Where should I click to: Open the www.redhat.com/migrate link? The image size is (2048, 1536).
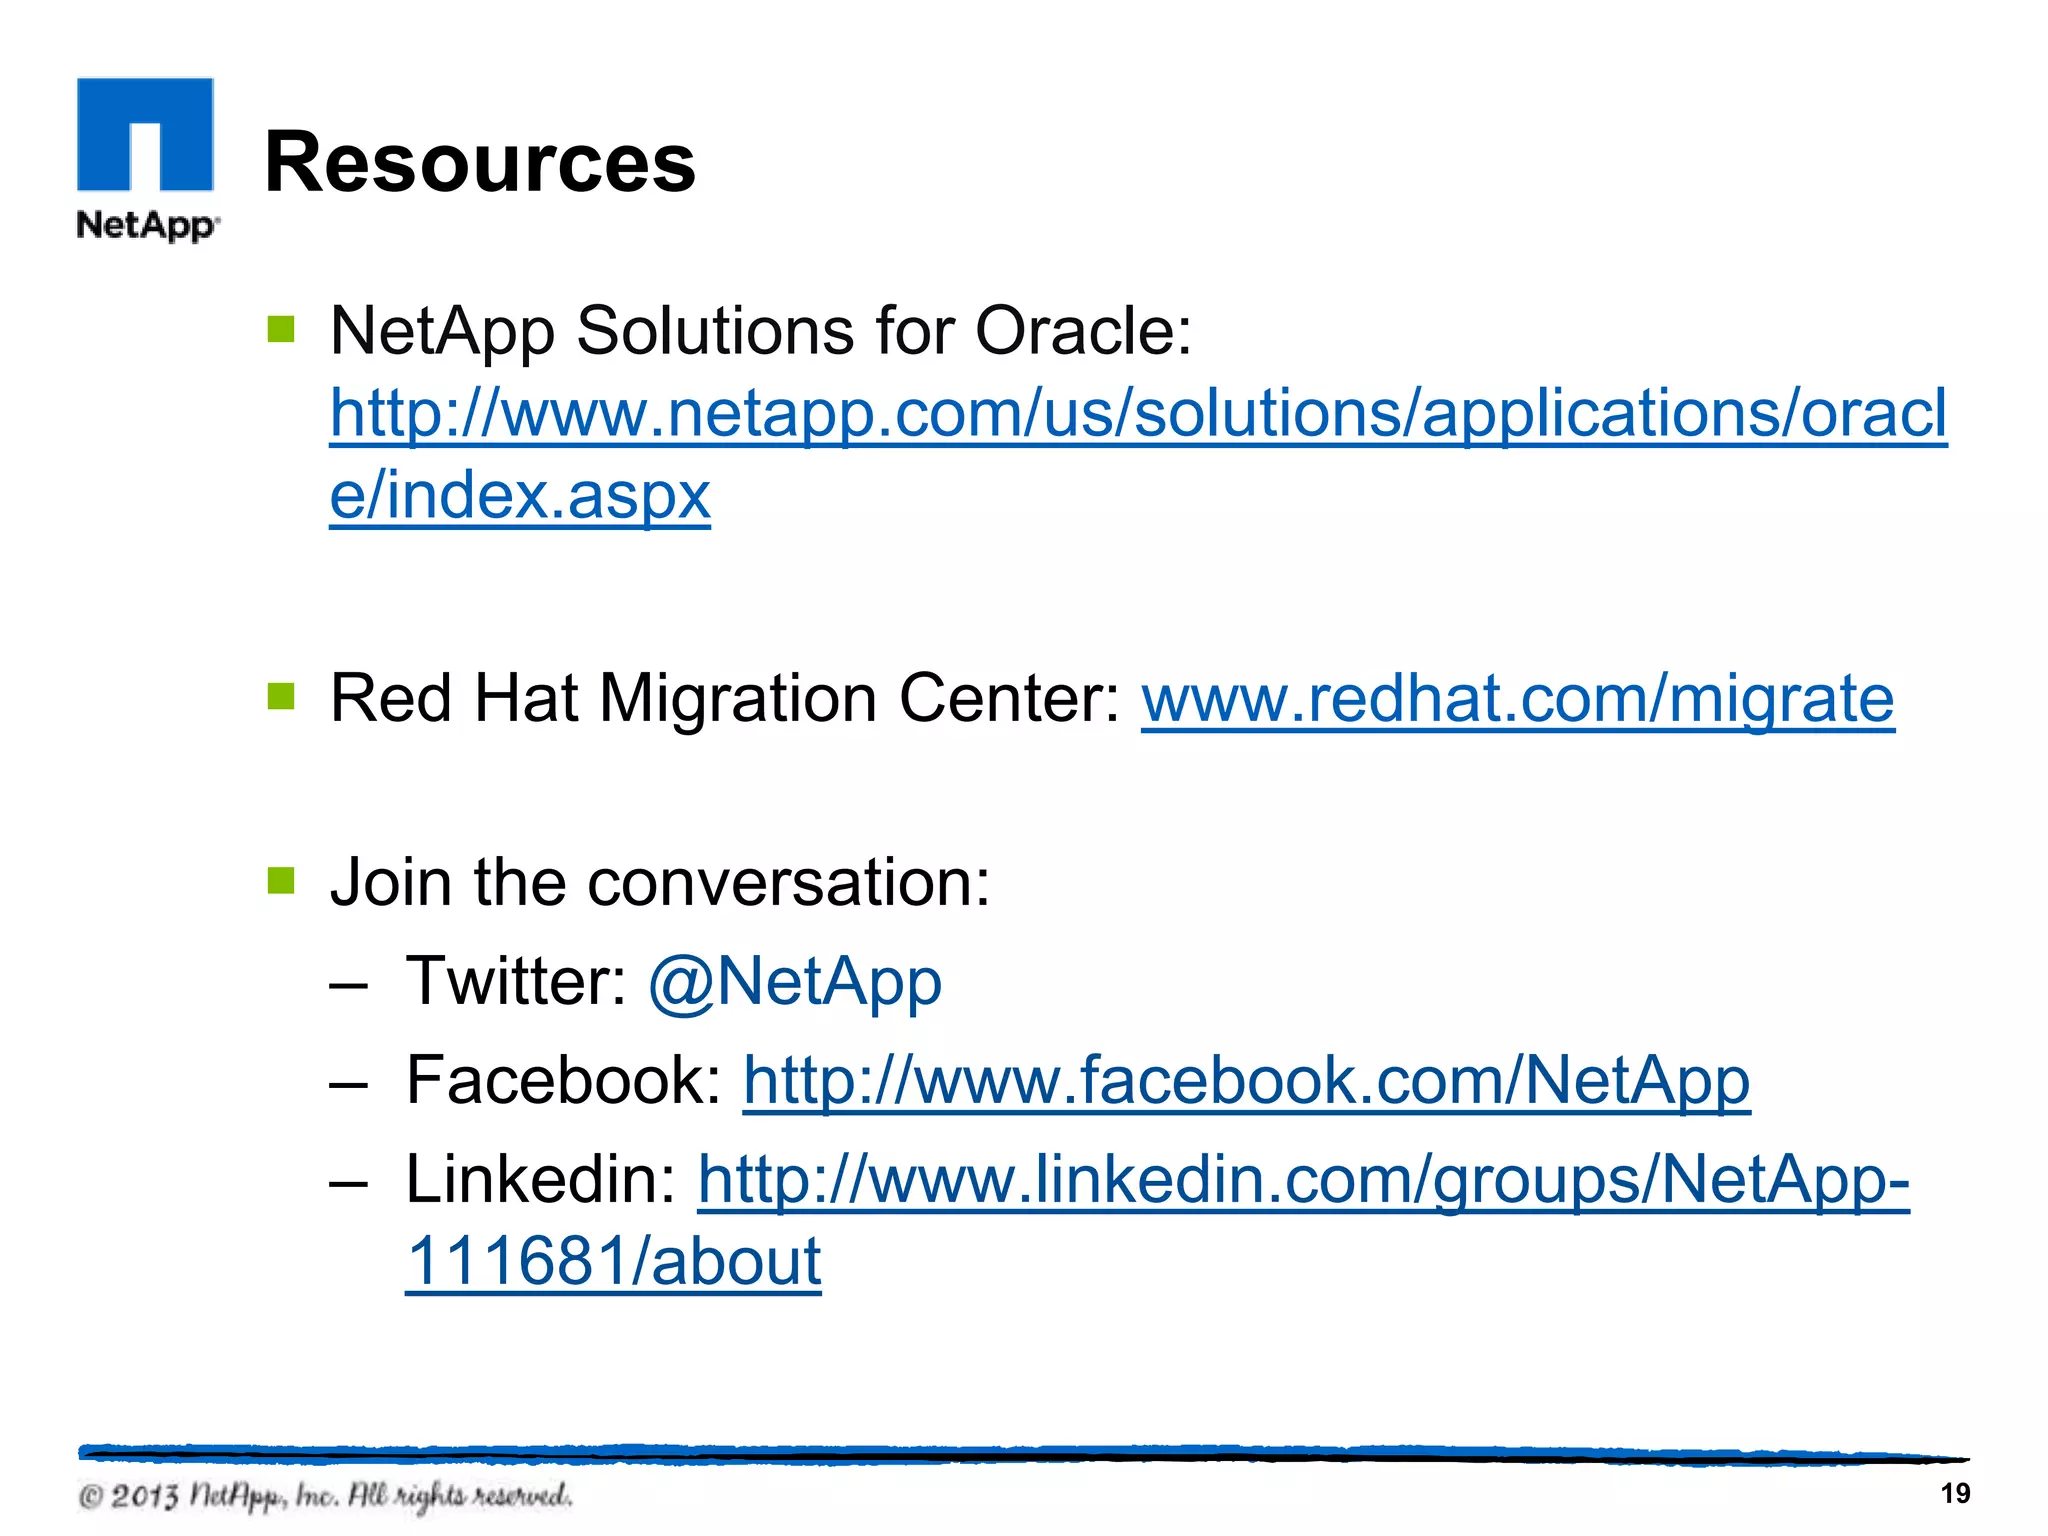(1517, 699)
